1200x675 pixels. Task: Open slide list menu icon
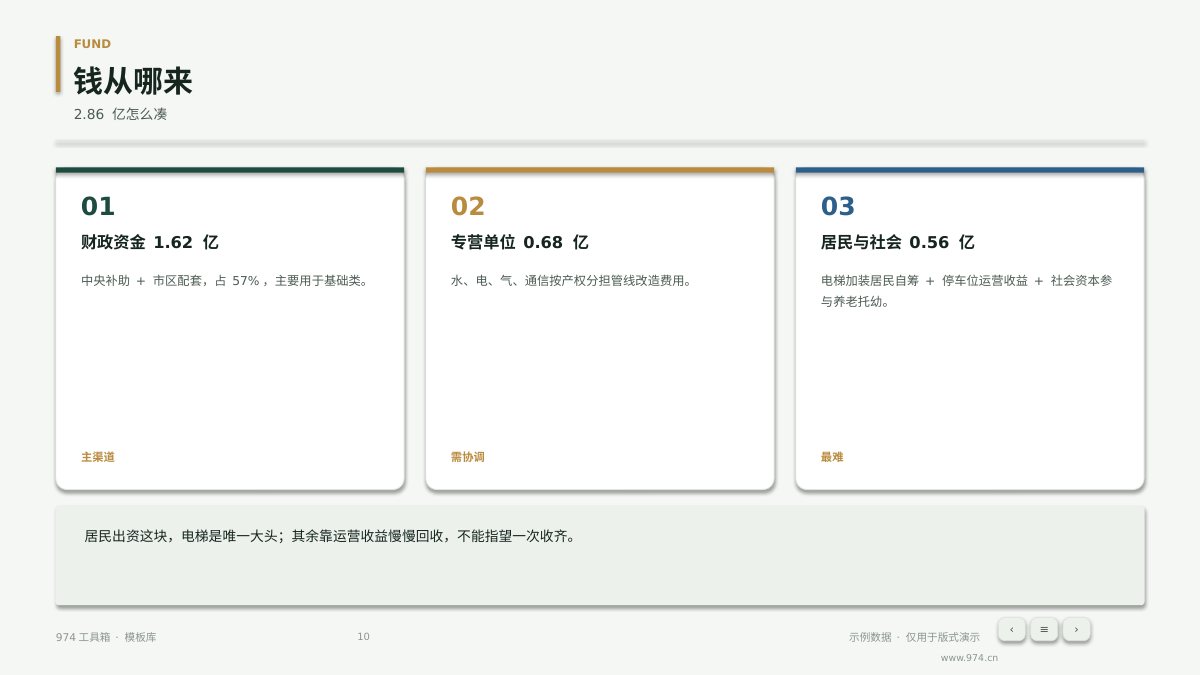tap(1044, 629)
